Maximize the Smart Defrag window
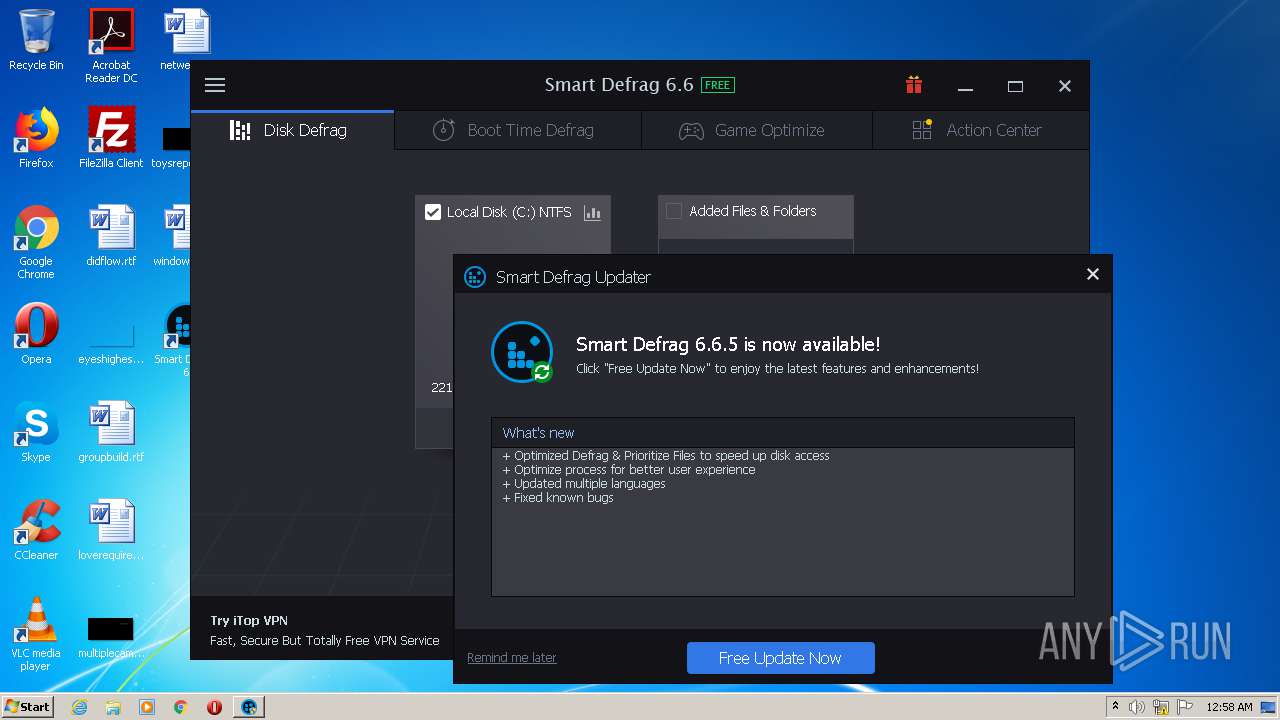 click(x=1015, y=87)
